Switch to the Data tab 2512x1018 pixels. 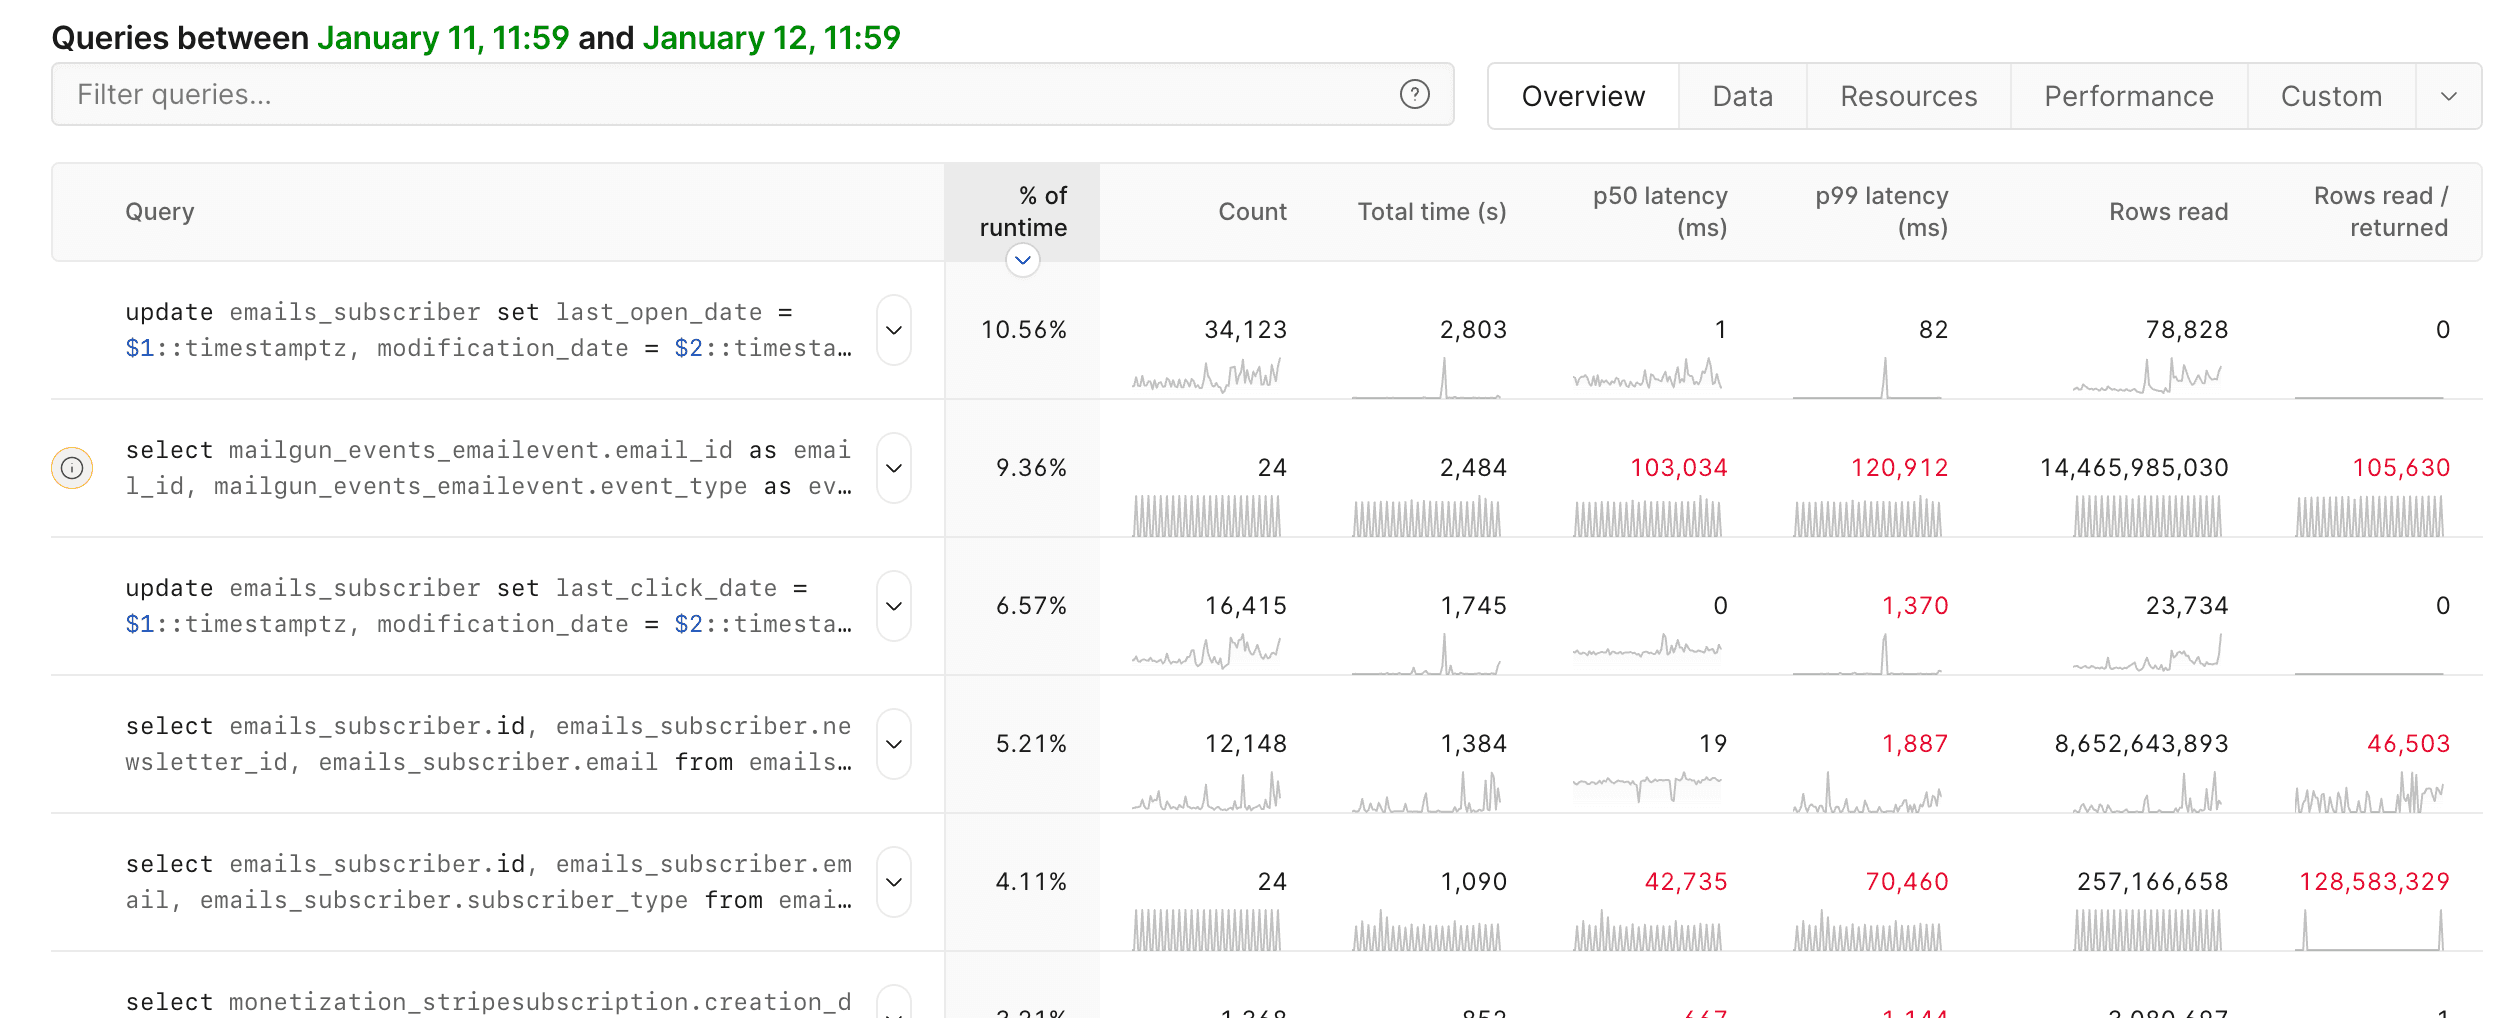1742,95
